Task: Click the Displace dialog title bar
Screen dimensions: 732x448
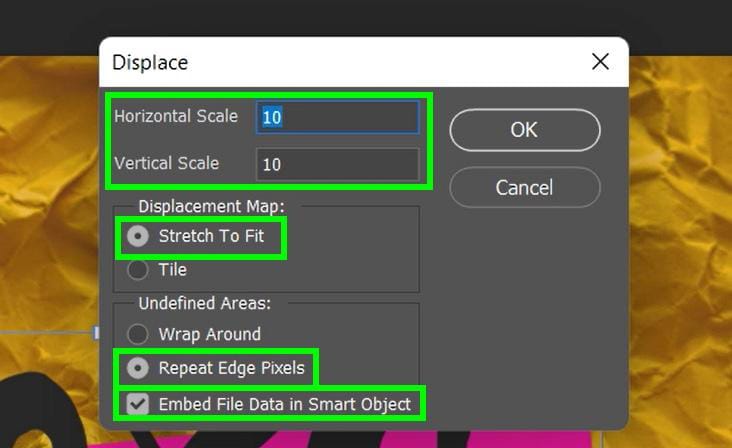Action: 364,62
